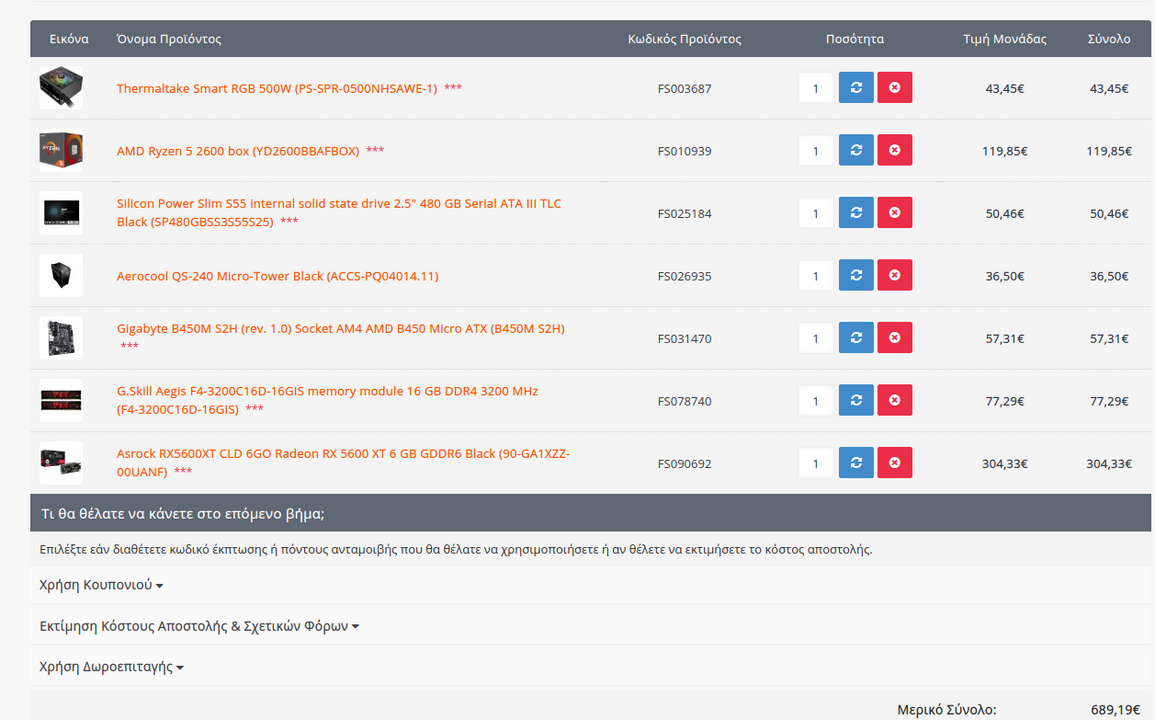Select product code FS010939
The height and width of the screenshot is (720, 1155).
click(684, 151)
